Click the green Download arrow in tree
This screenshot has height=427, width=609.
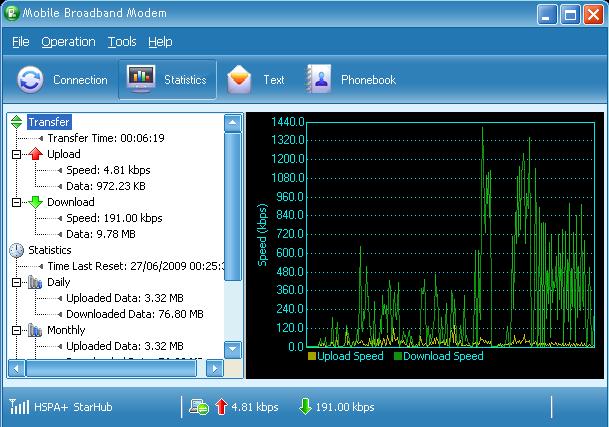tap(35, 202)
